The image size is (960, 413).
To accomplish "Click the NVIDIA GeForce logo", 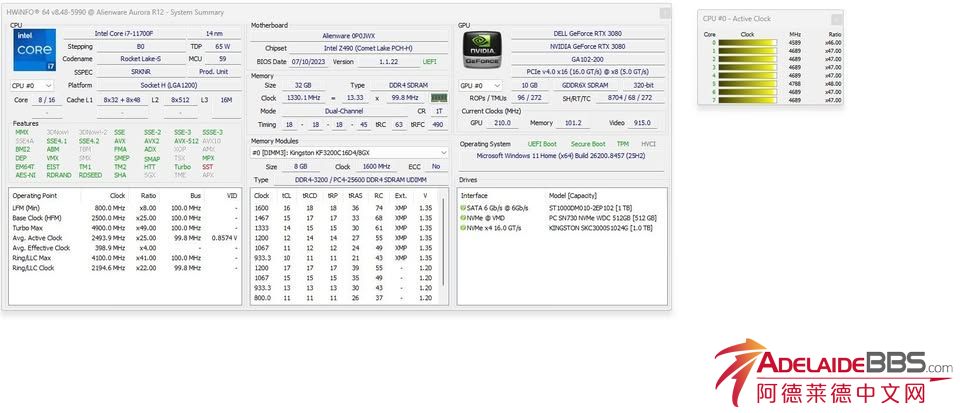I will tap(482, 50).
